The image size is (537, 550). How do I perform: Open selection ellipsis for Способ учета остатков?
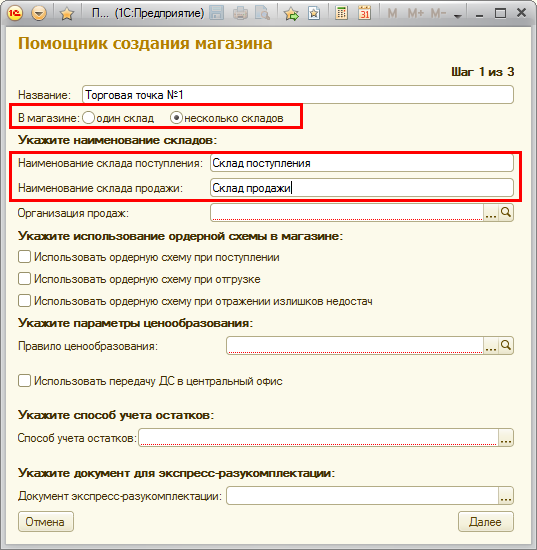point(506,438)
